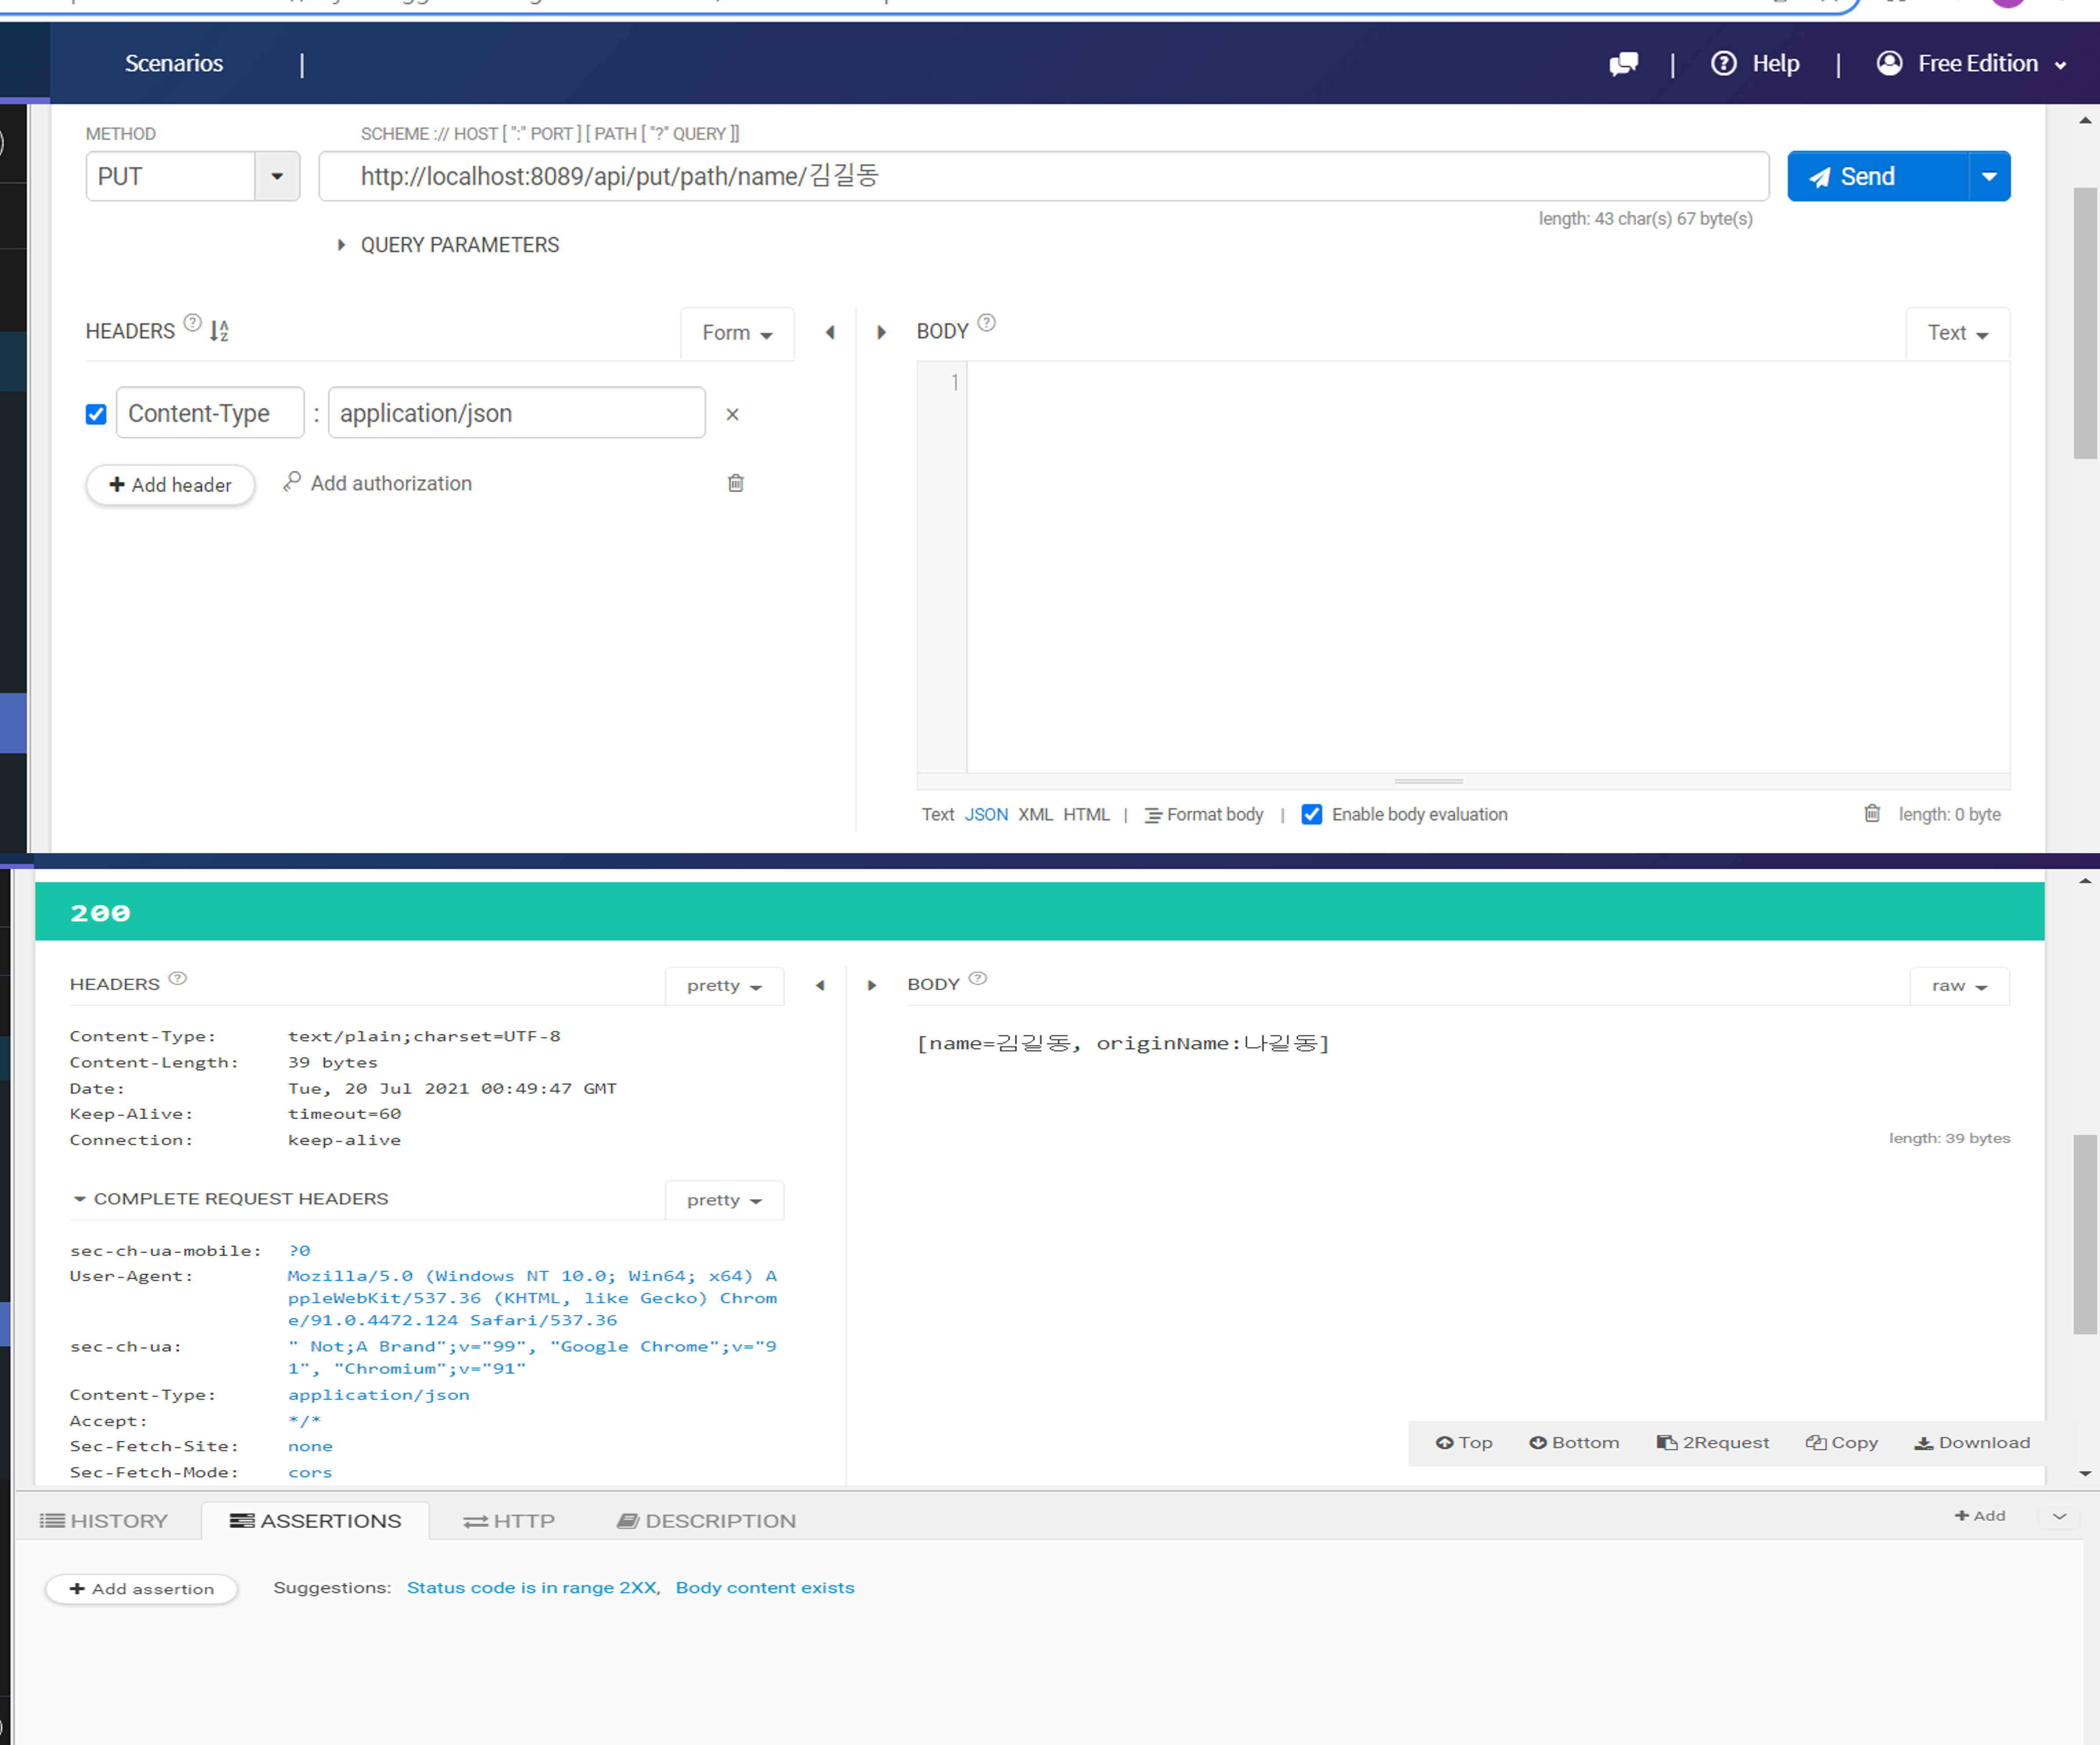The width and height of the screenshot is (2100, 1745).
Task: Select the User-Agent request header value
Action: [x=532, y=1298]
